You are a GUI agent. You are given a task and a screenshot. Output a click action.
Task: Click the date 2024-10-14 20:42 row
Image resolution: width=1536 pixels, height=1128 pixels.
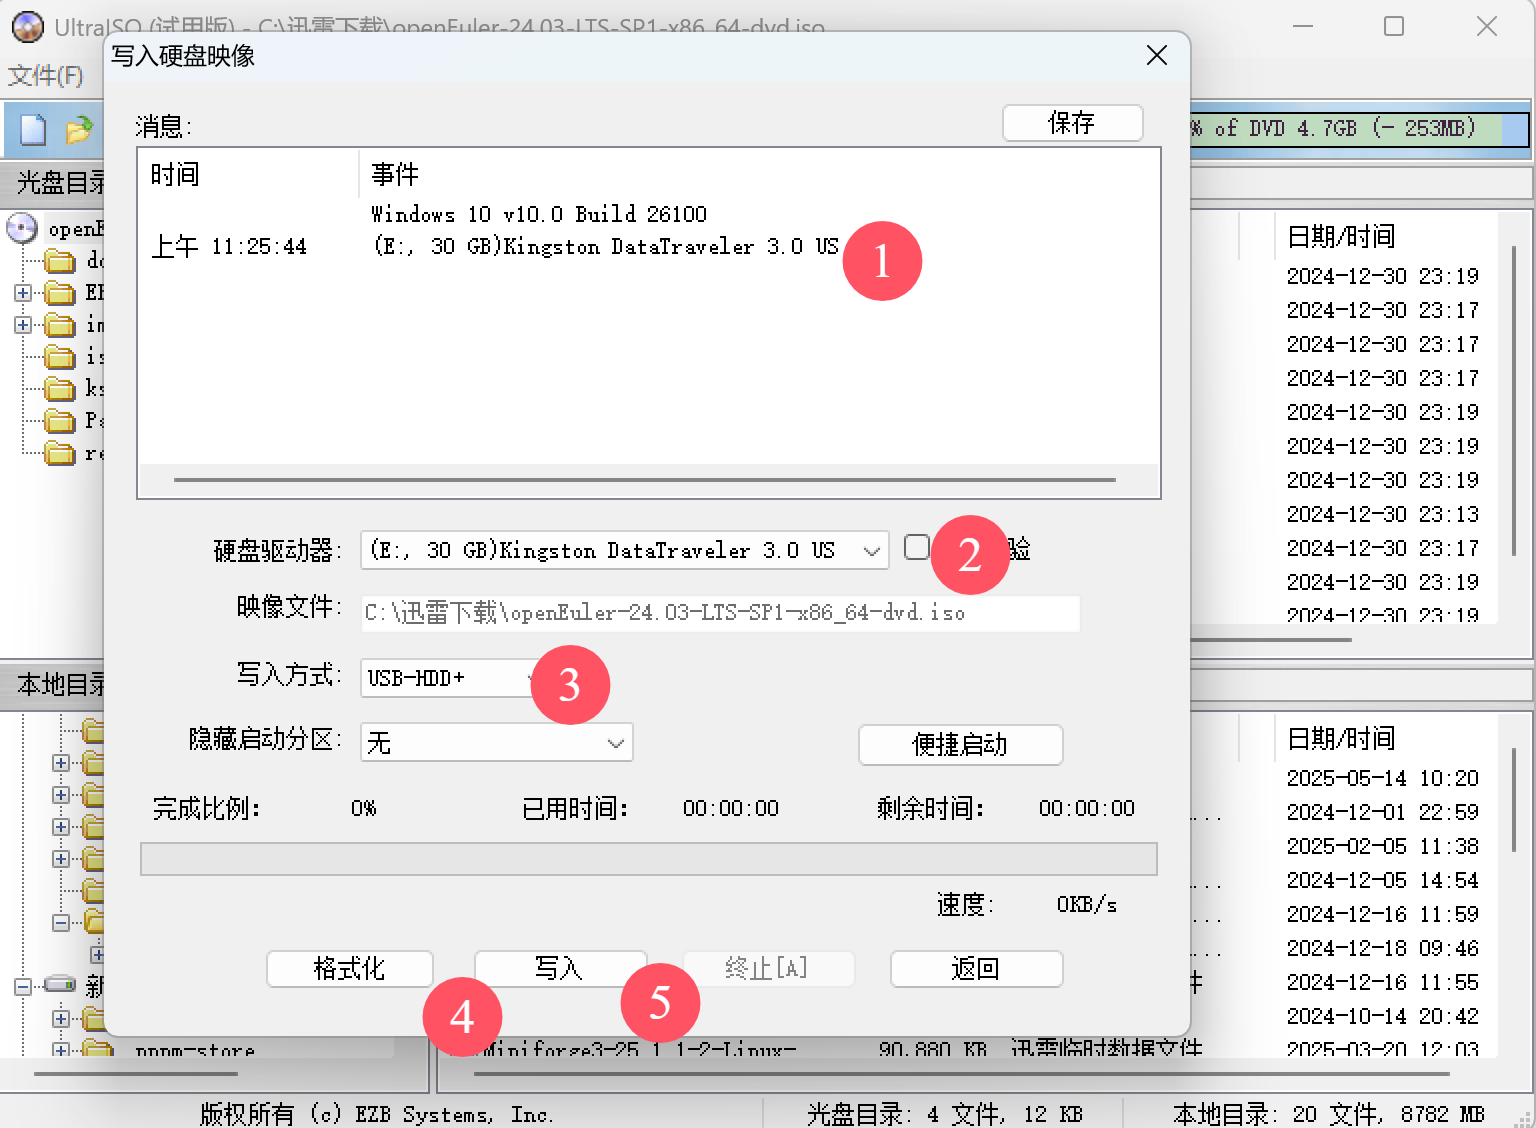point(1383,1016)
